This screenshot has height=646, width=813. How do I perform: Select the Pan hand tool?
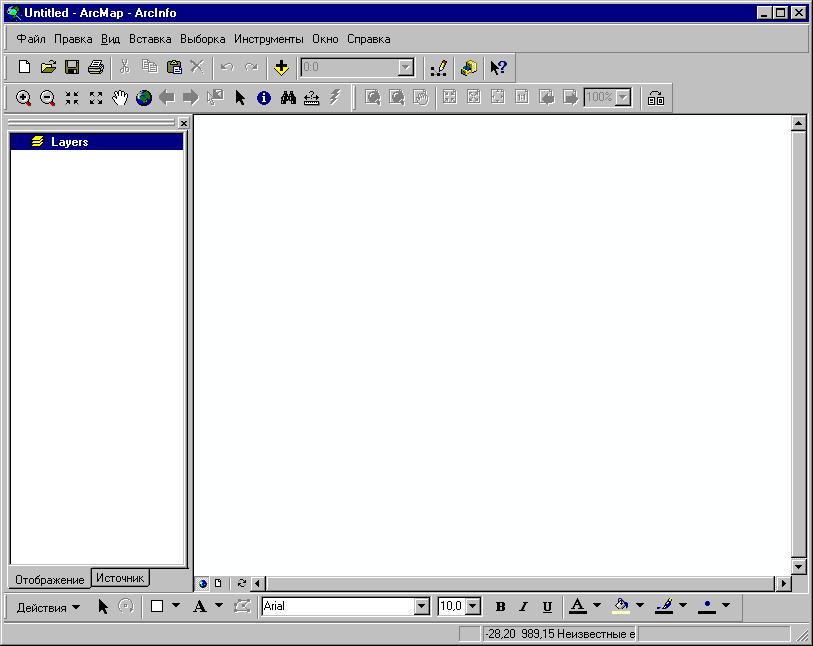point(120,97)
